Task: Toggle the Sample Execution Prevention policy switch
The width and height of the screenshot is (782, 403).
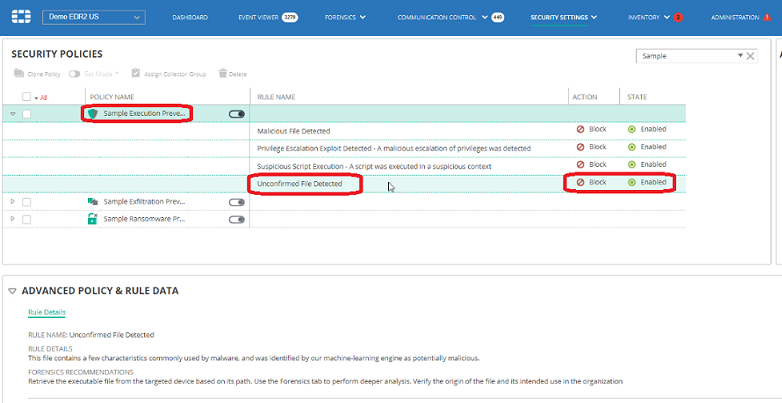Action: 237,114
